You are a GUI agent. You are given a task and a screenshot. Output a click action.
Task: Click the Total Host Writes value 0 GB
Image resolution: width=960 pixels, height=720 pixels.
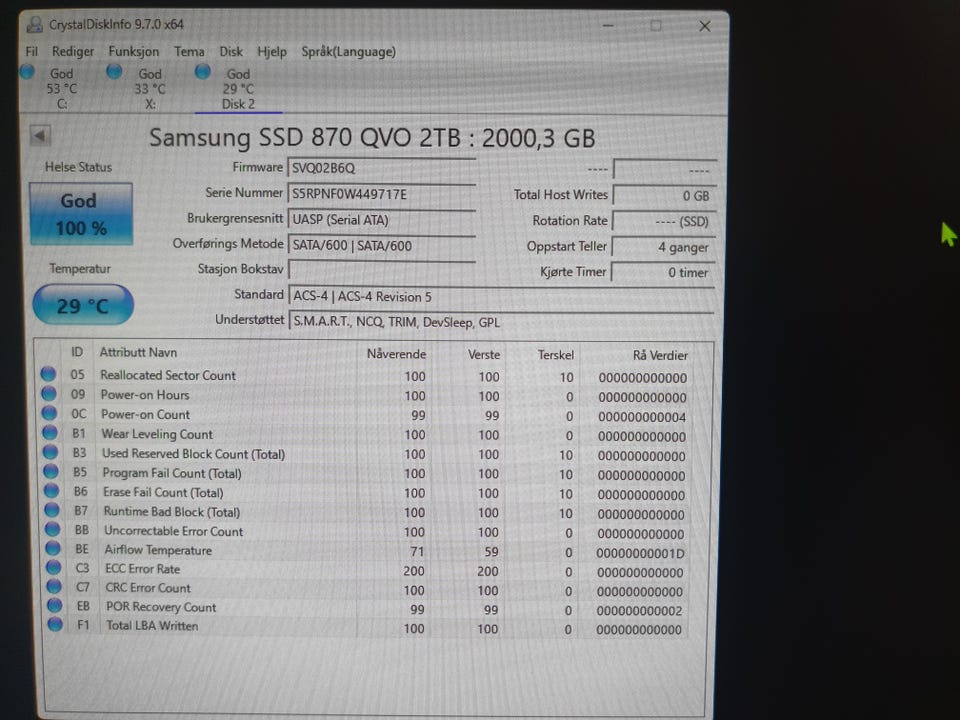click(x=664, y=196)
